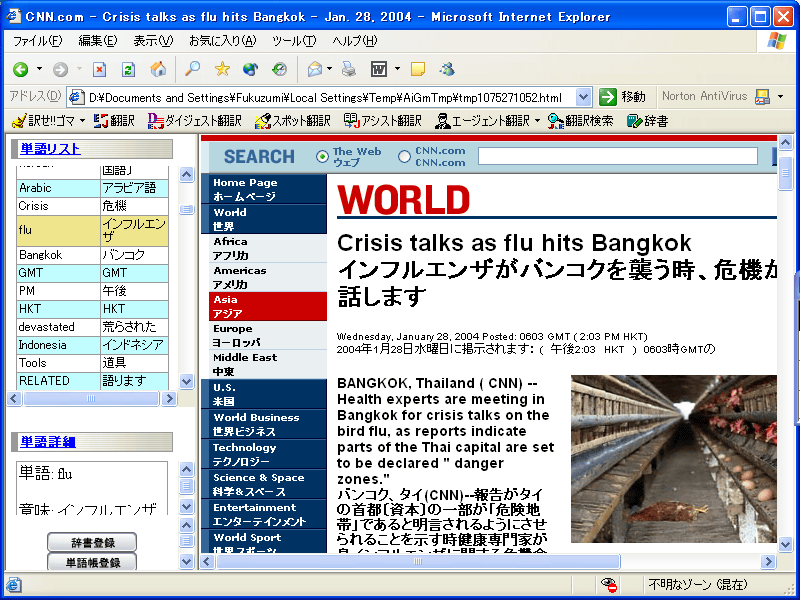Open the 単語詳細 link

(x=47, y=442)
